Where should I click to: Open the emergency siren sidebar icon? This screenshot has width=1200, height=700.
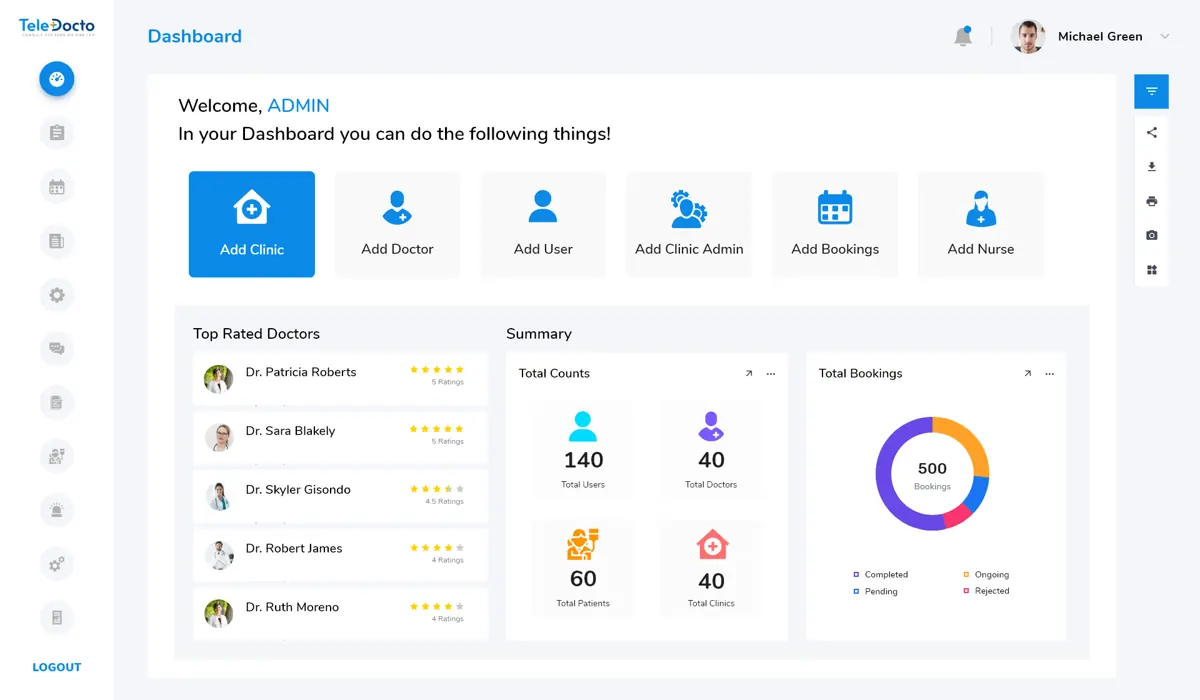[57, 511]
